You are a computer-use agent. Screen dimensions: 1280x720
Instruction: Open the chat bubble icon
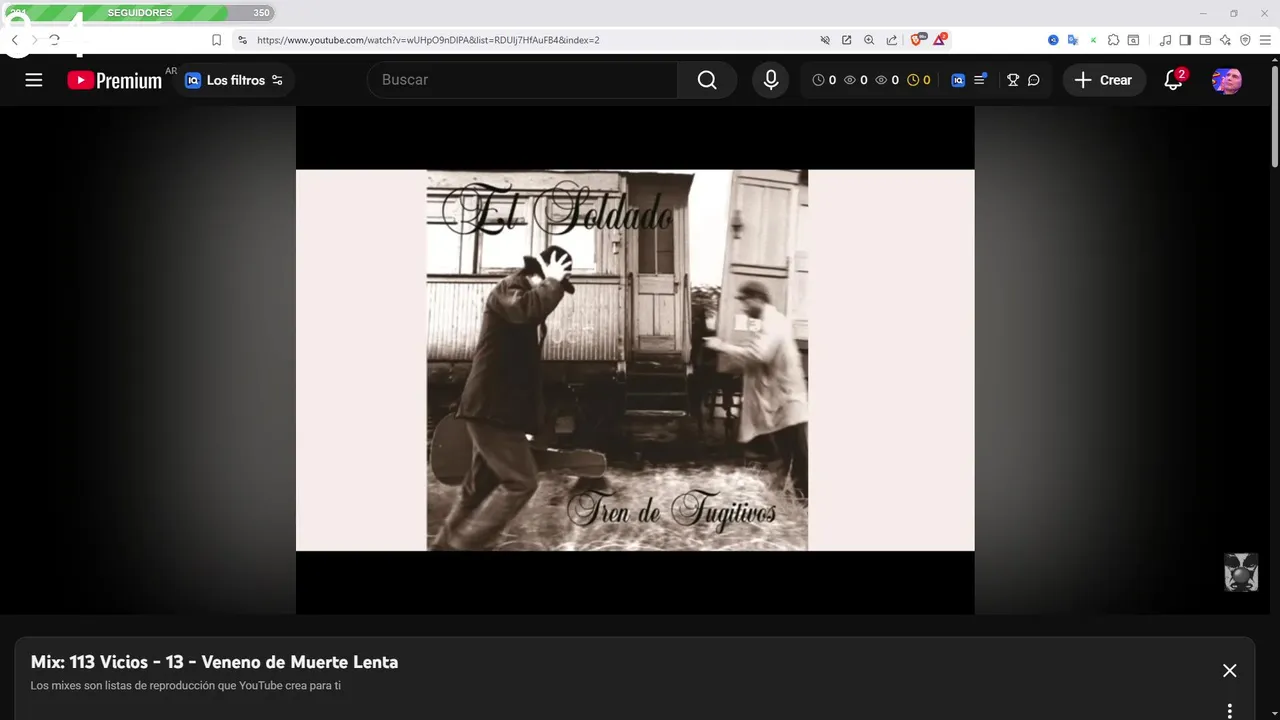point(1034,80)
